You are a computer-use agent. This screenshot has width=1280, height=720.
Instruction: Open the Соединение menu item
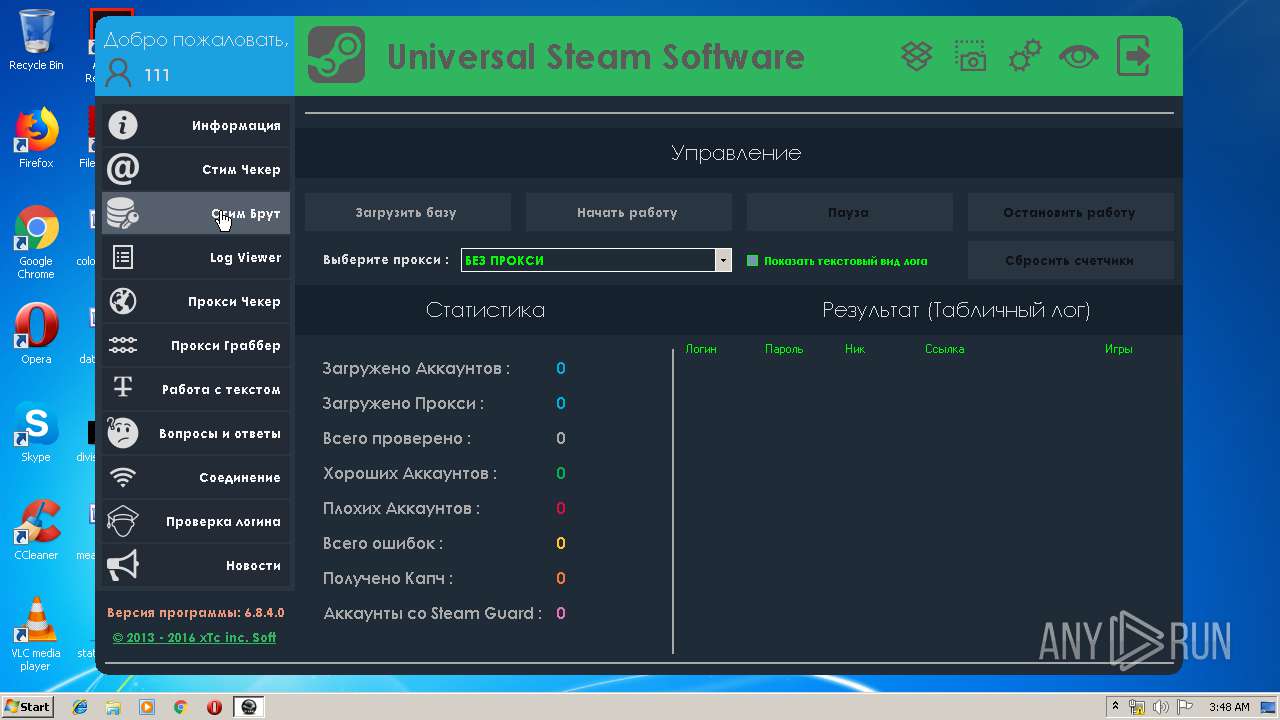196,477
